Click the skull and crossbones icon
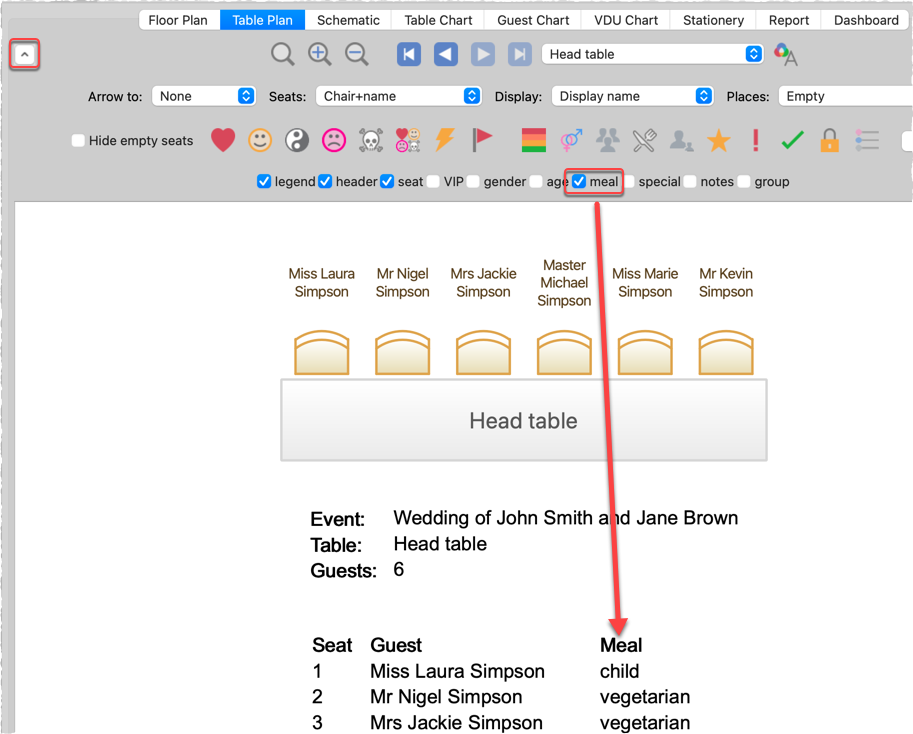 [x=371, y=141]
